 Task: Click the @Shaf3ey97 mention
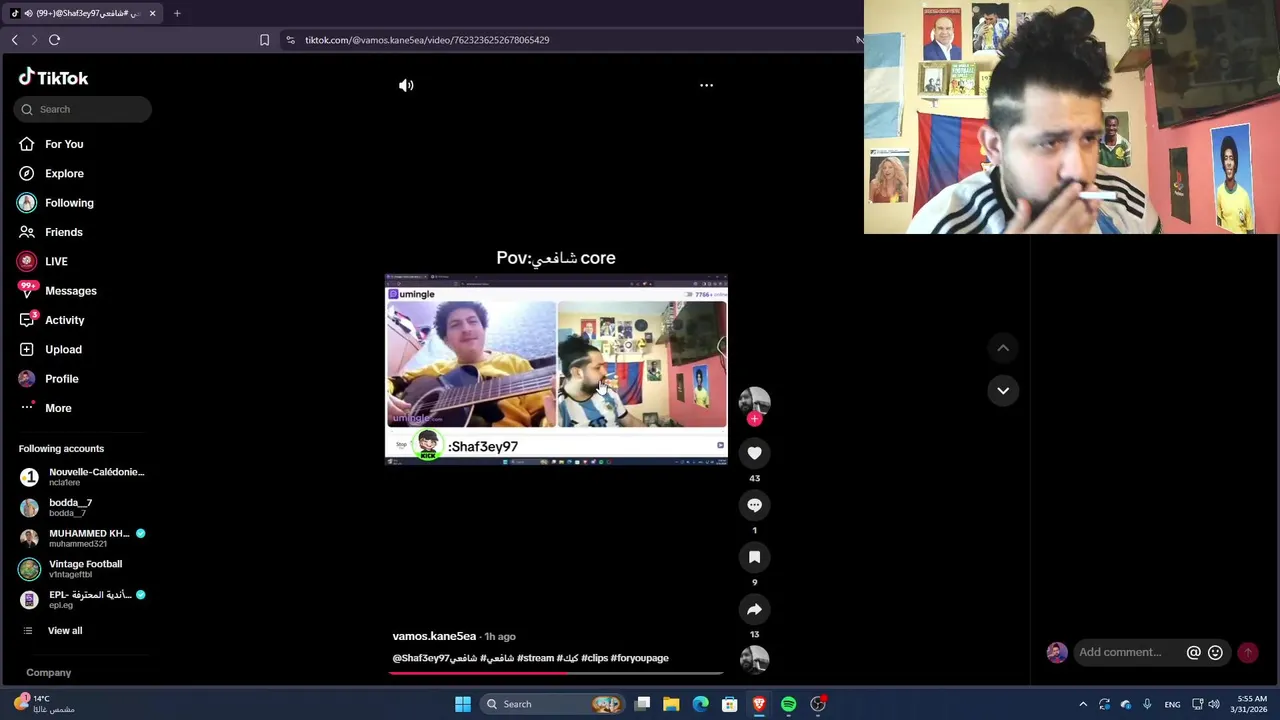[421, 658]
